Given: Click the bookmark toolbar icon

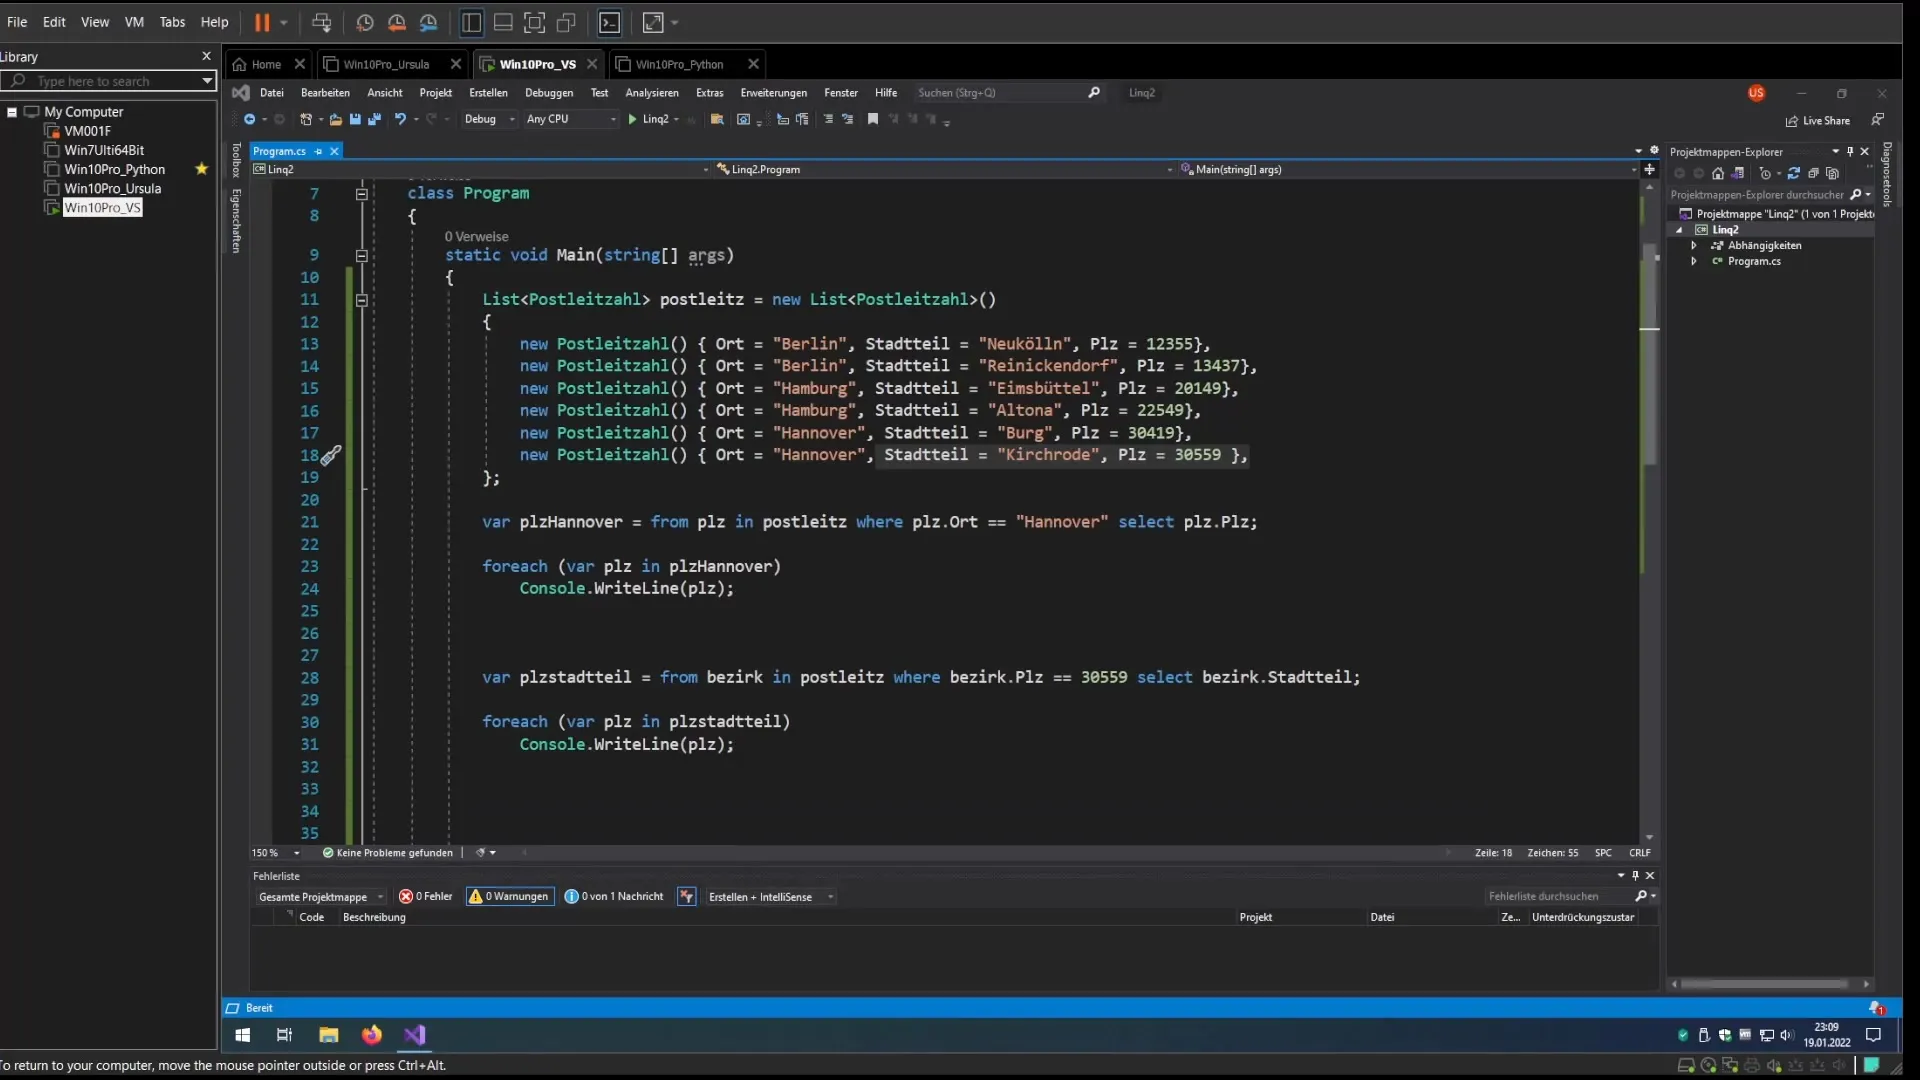Looking at the screenshot, I should pos(872,119).
